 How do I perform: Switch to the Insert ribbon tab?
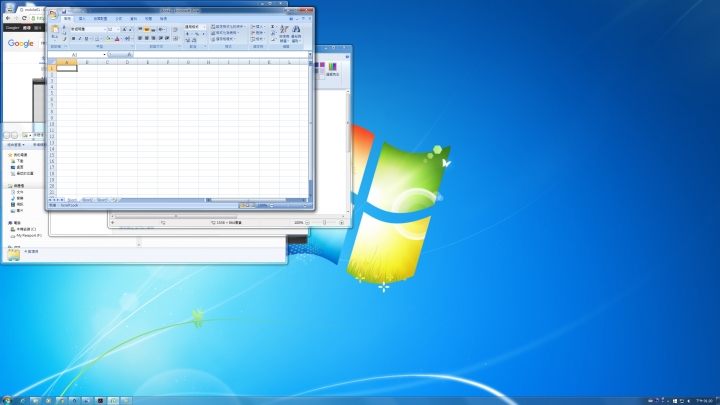82,18
